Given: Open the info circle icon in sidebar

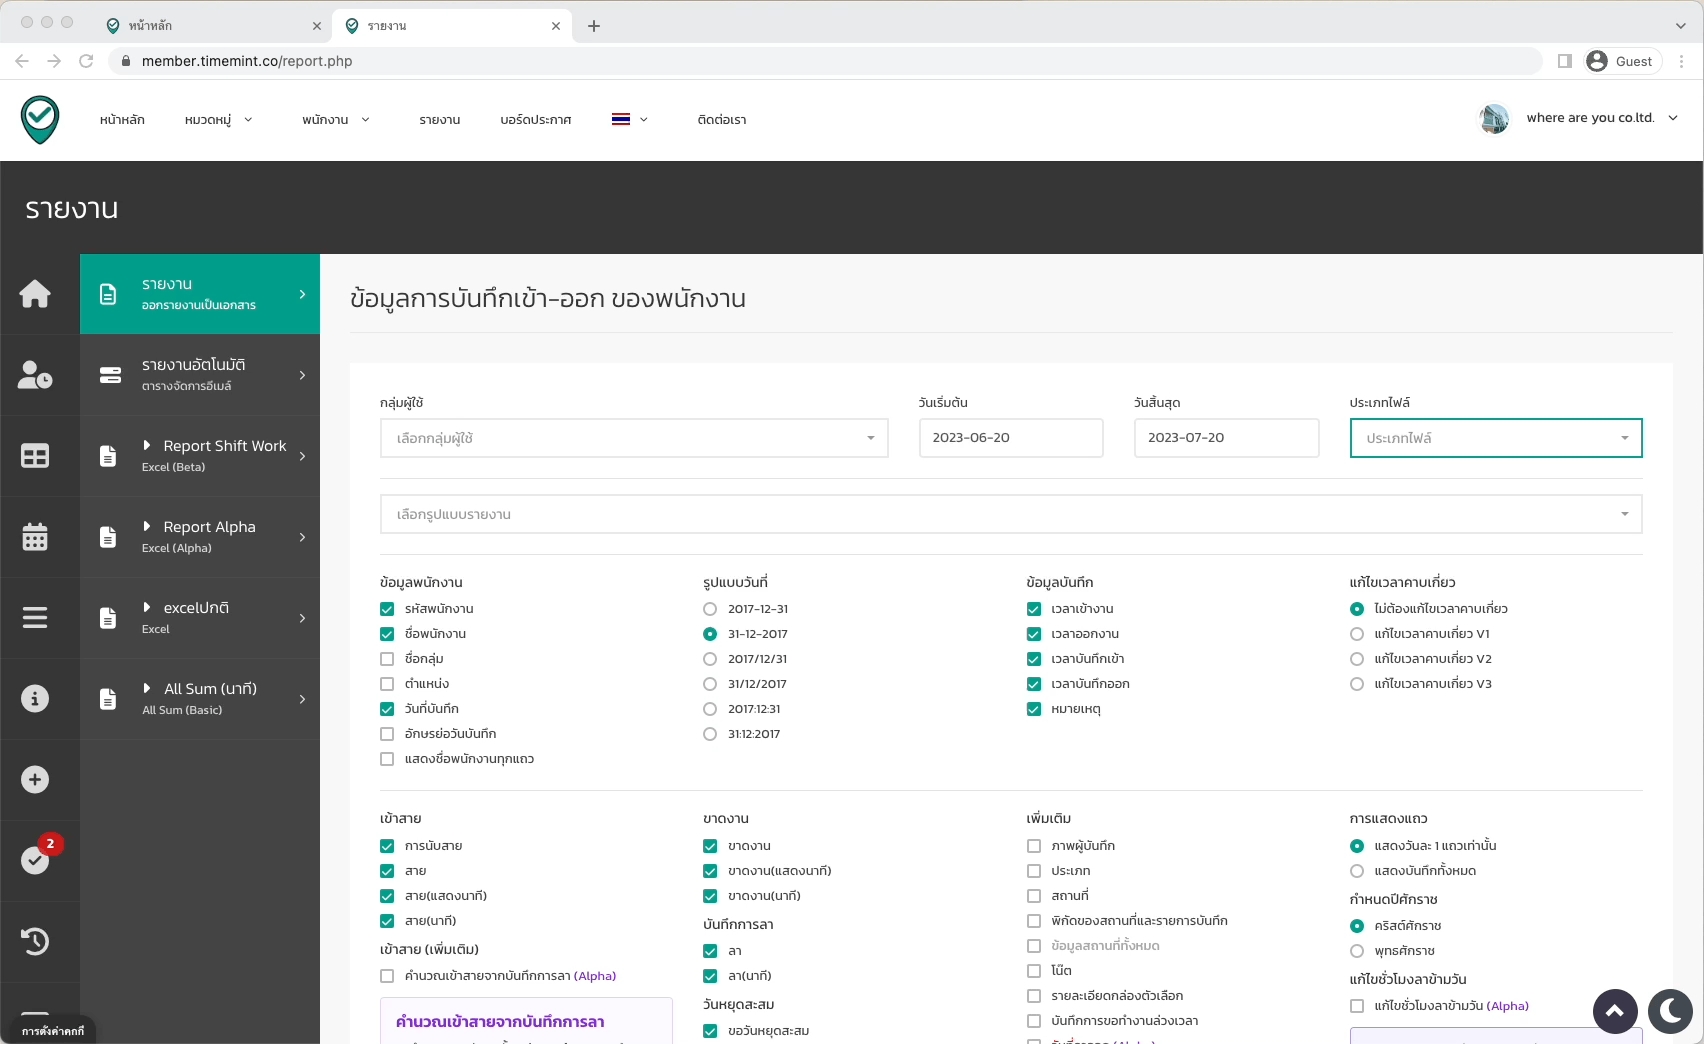Looking at the screenshot, I should 35,699.
